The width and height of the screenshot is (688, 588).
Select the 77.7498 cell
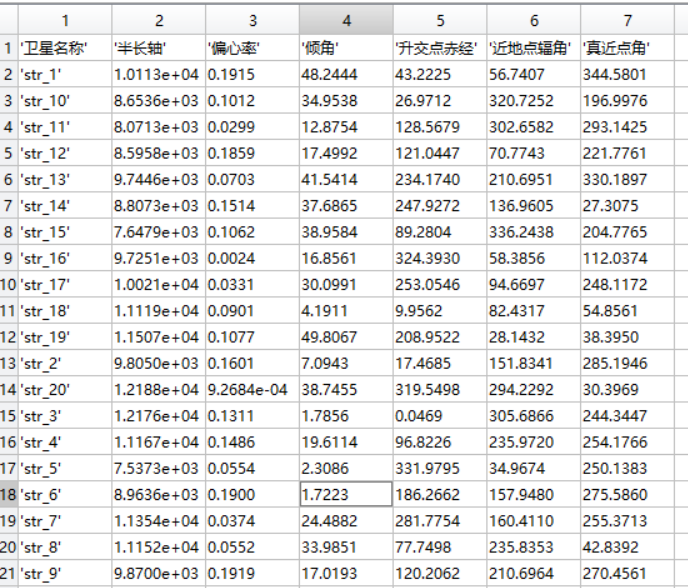tap(440, 547)
